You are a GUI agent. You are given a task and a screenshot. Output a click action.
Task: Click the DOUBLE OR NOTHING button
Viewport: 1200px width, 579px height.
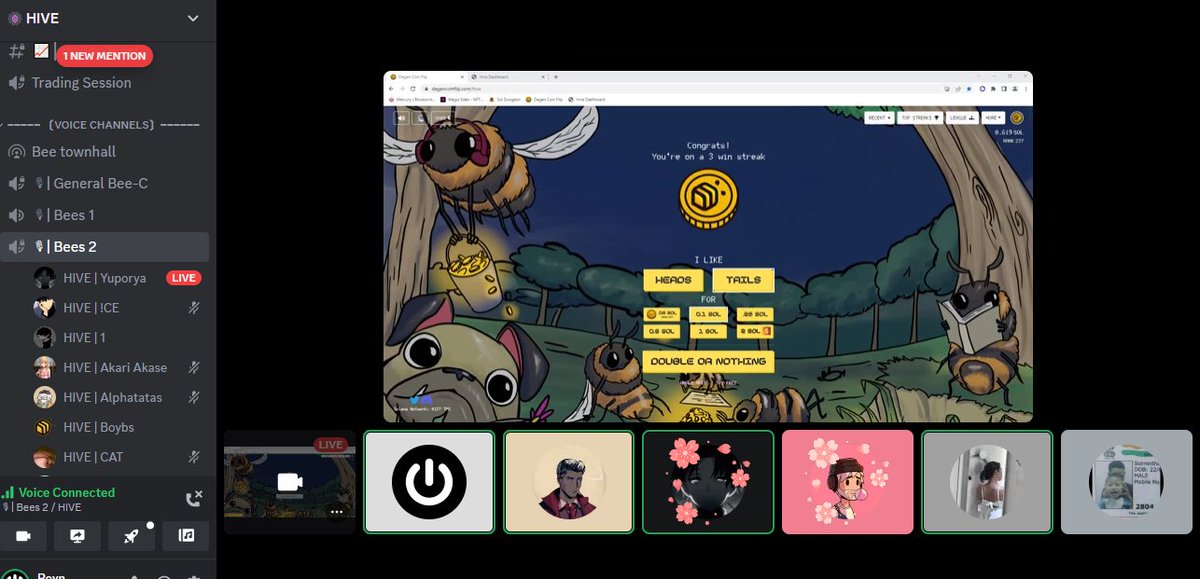pyautogui.click(x=708, y=361)
